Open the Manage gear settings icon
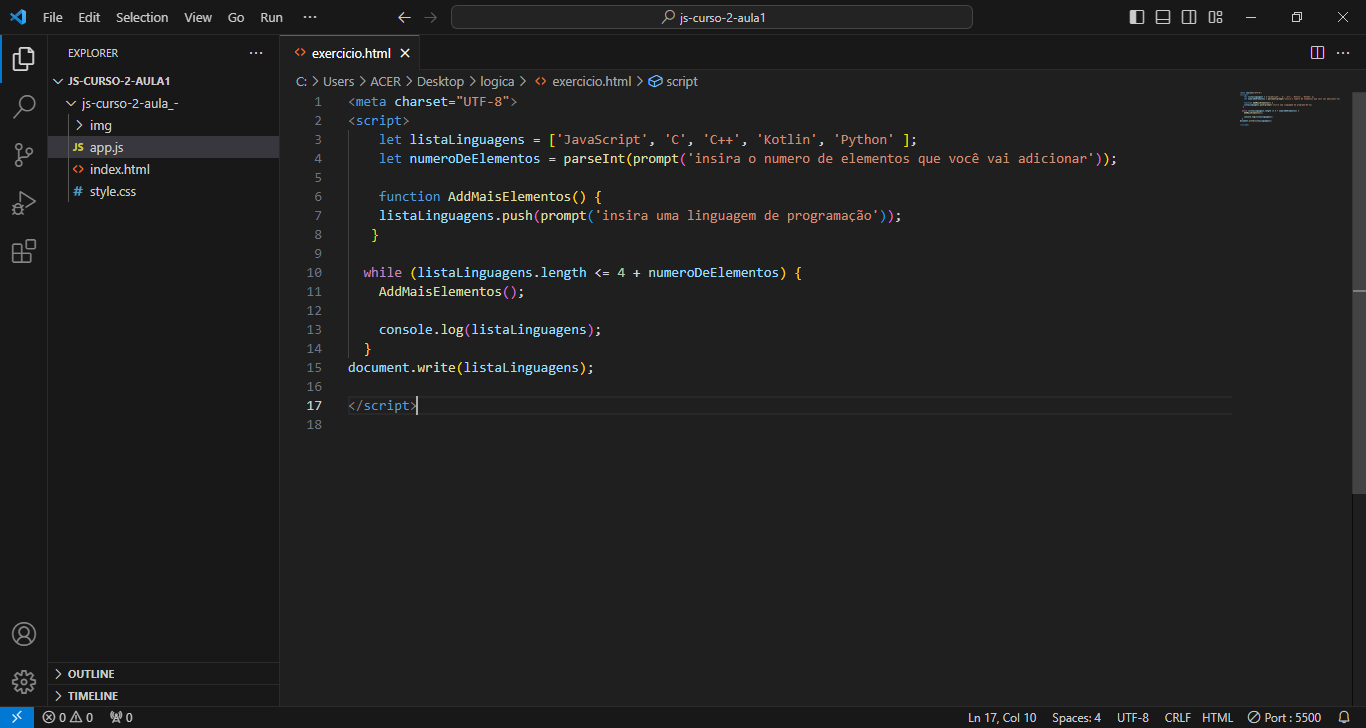This screenshot has height=728, width=1366. [24, 681]
